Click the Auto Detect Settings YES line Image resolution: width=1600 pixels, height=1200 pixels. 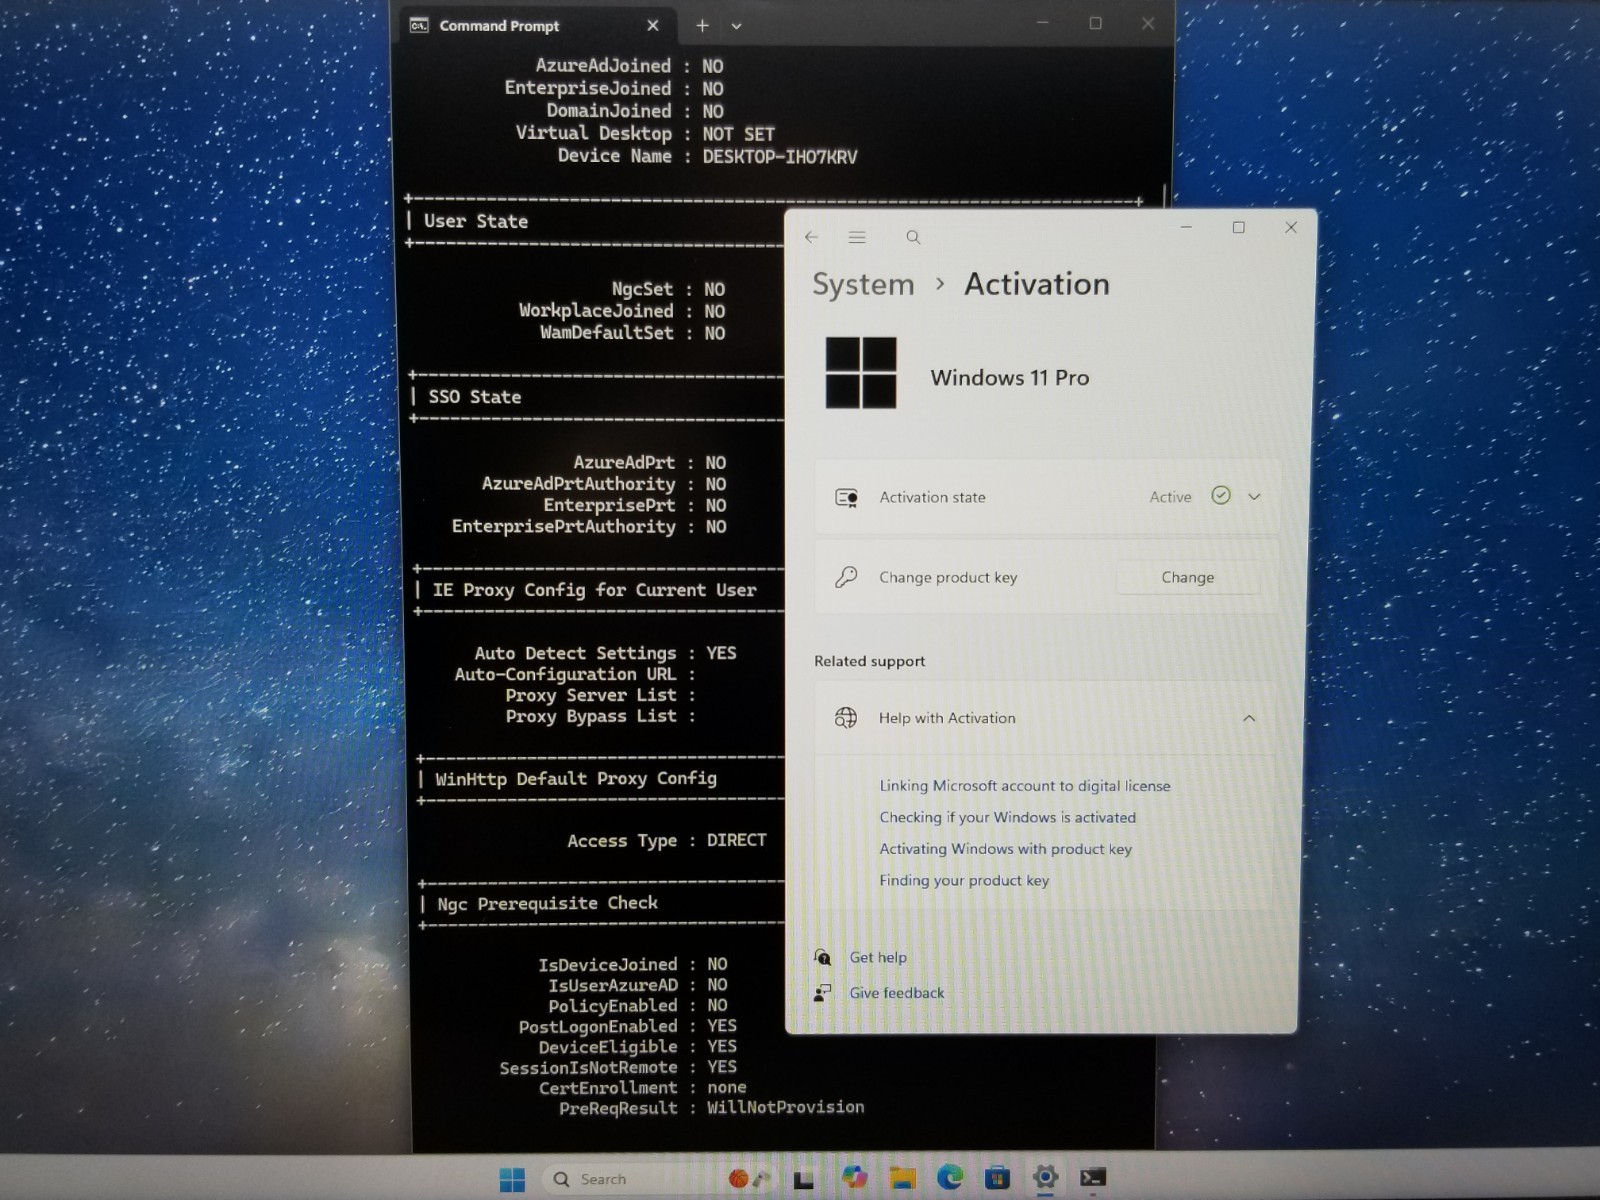pos(605,653)
